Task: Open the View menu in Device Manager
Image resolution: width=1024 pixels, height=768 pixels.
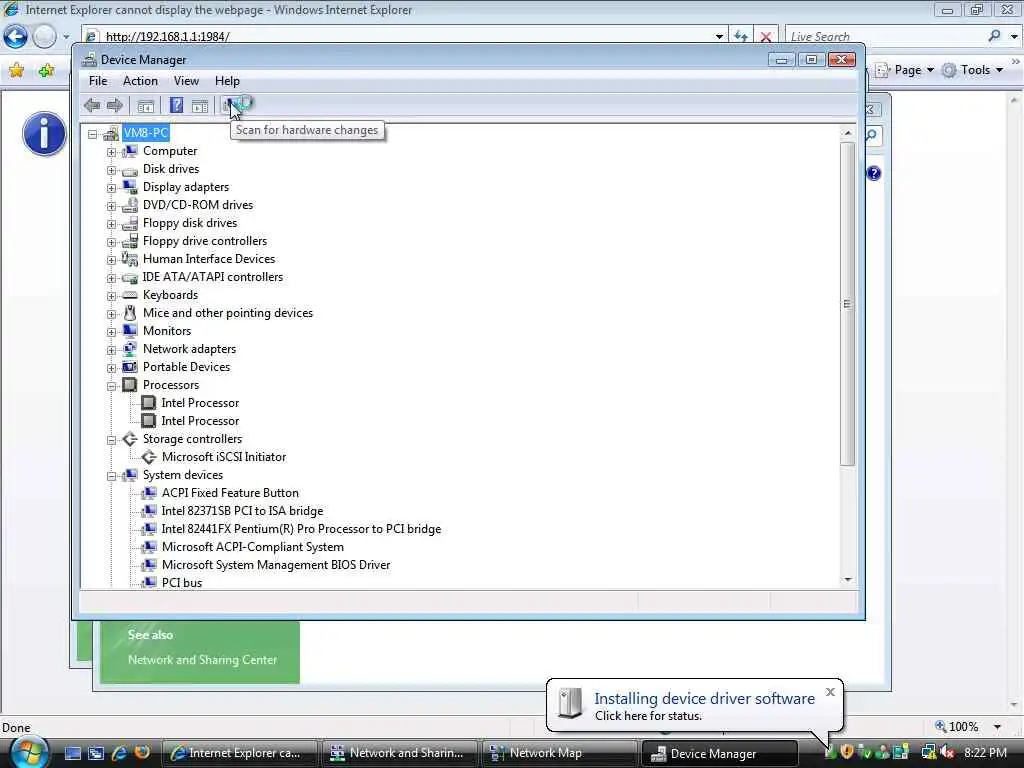Action: tap(186, 81)
